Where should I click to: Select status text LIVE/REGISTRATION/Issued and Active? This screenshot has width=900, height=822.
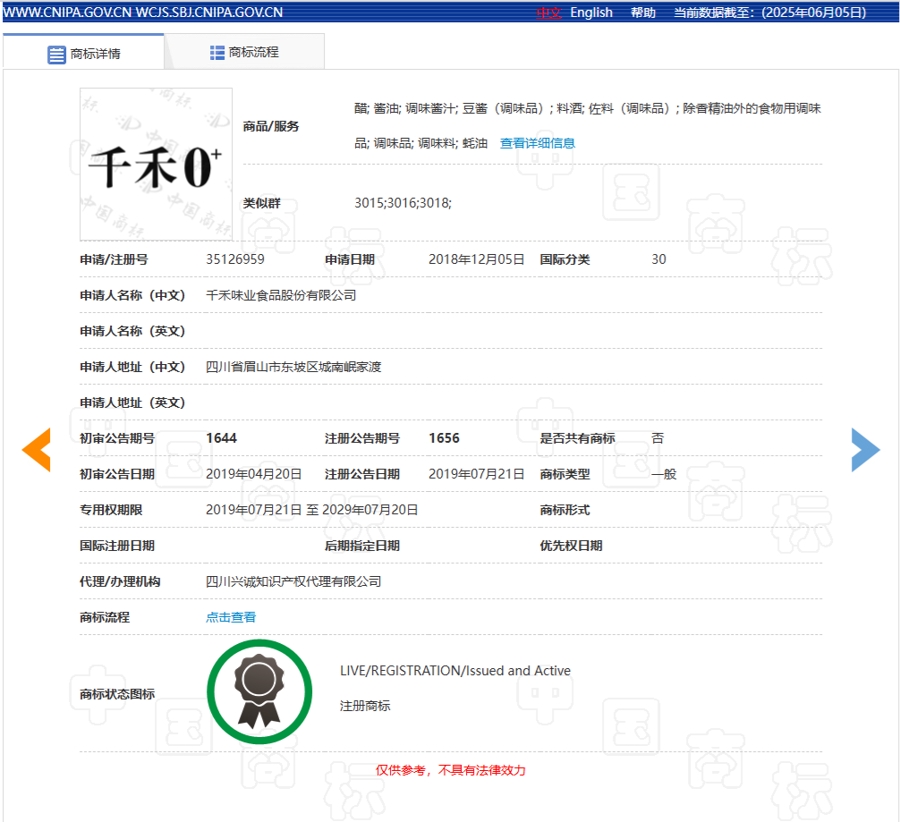pyautogui.click(x=455, y=670)
